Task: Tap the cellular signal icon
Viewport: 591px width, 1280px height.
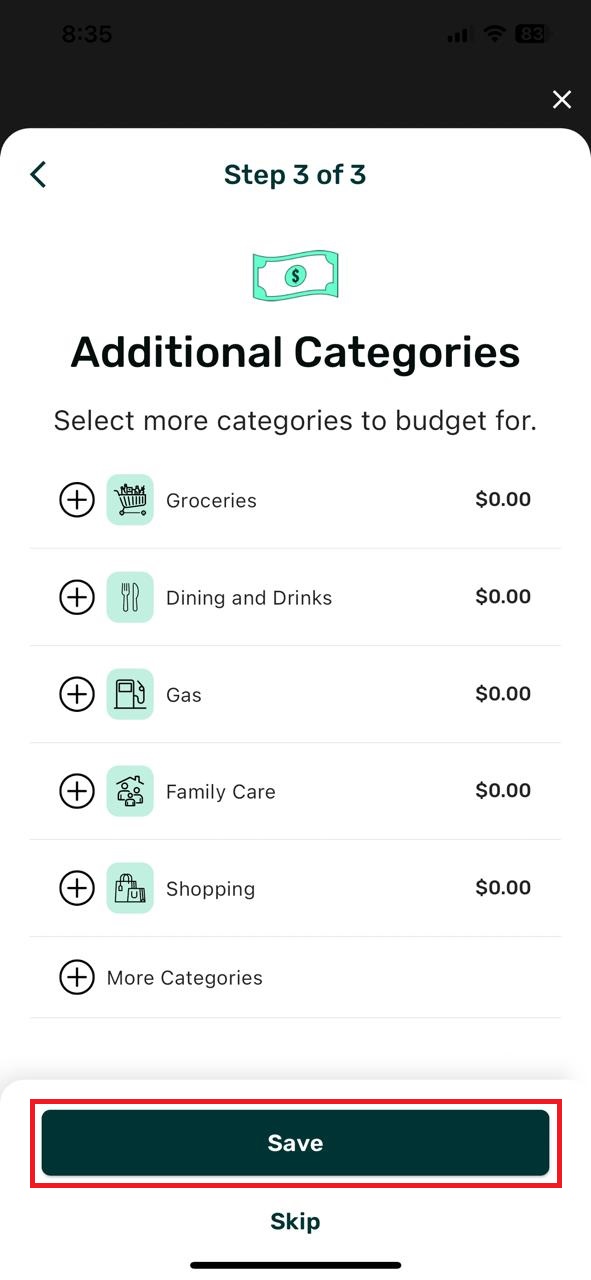Action: coord(456,34)
